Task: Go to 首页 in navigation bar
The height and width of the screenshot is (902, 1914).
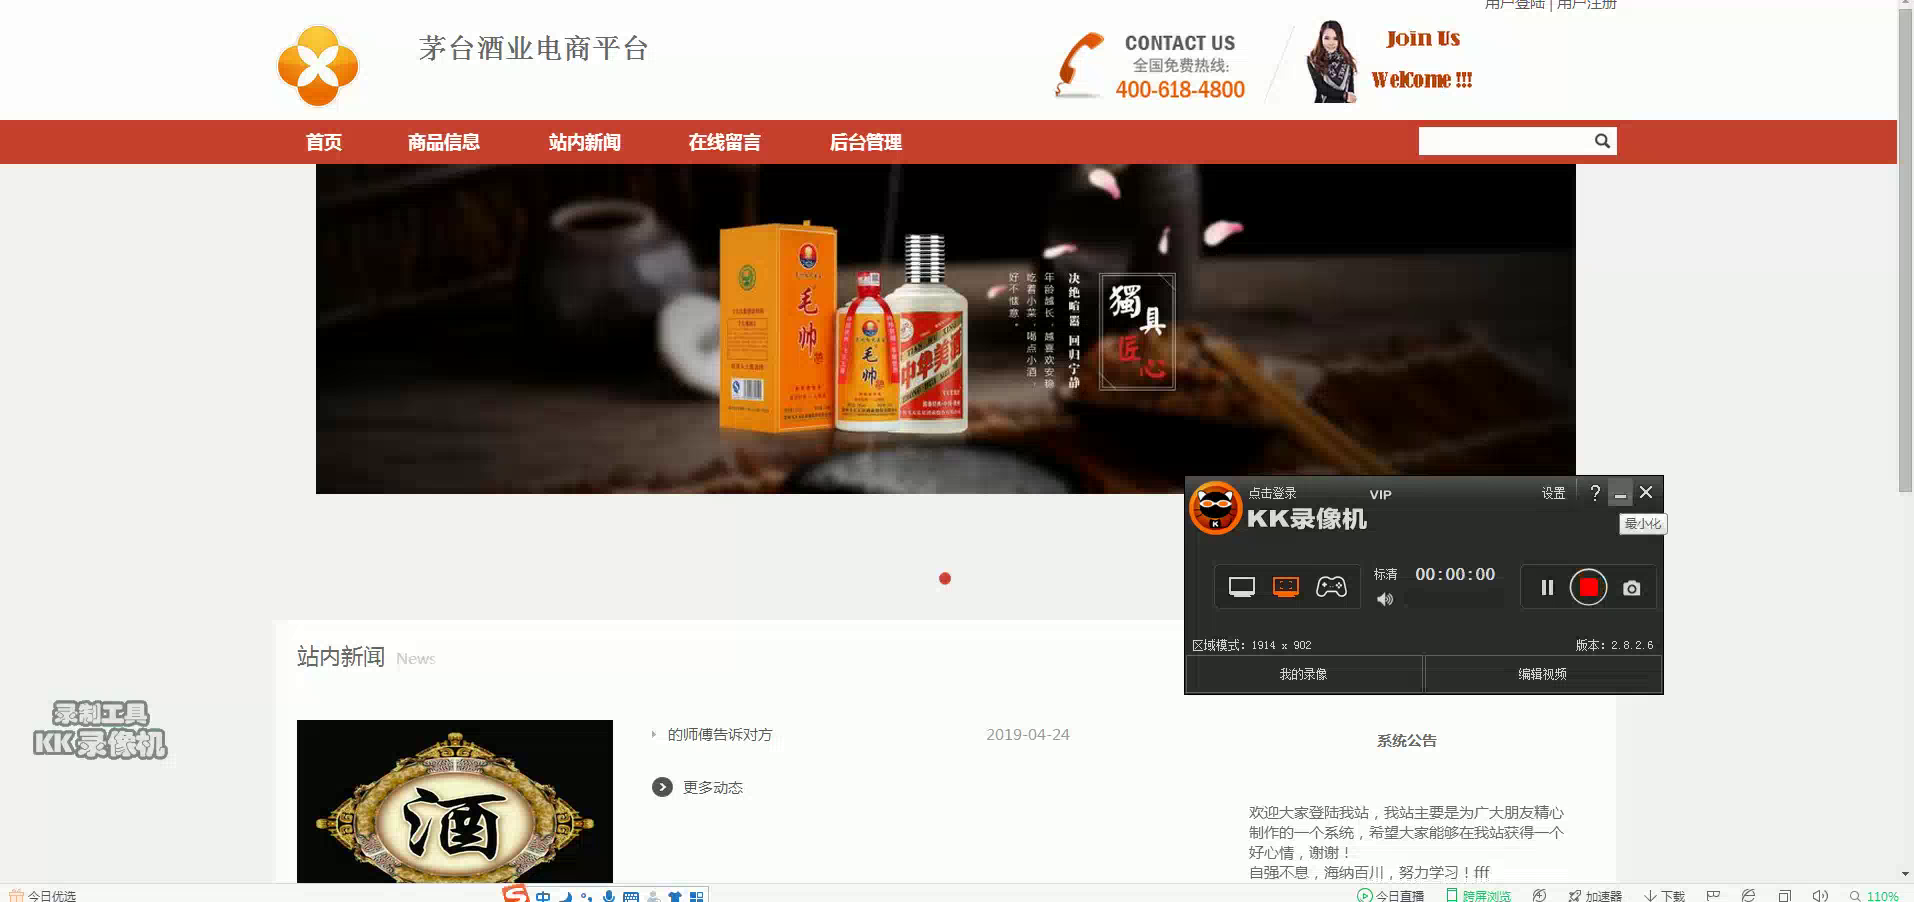Action: tap(324, 142)
